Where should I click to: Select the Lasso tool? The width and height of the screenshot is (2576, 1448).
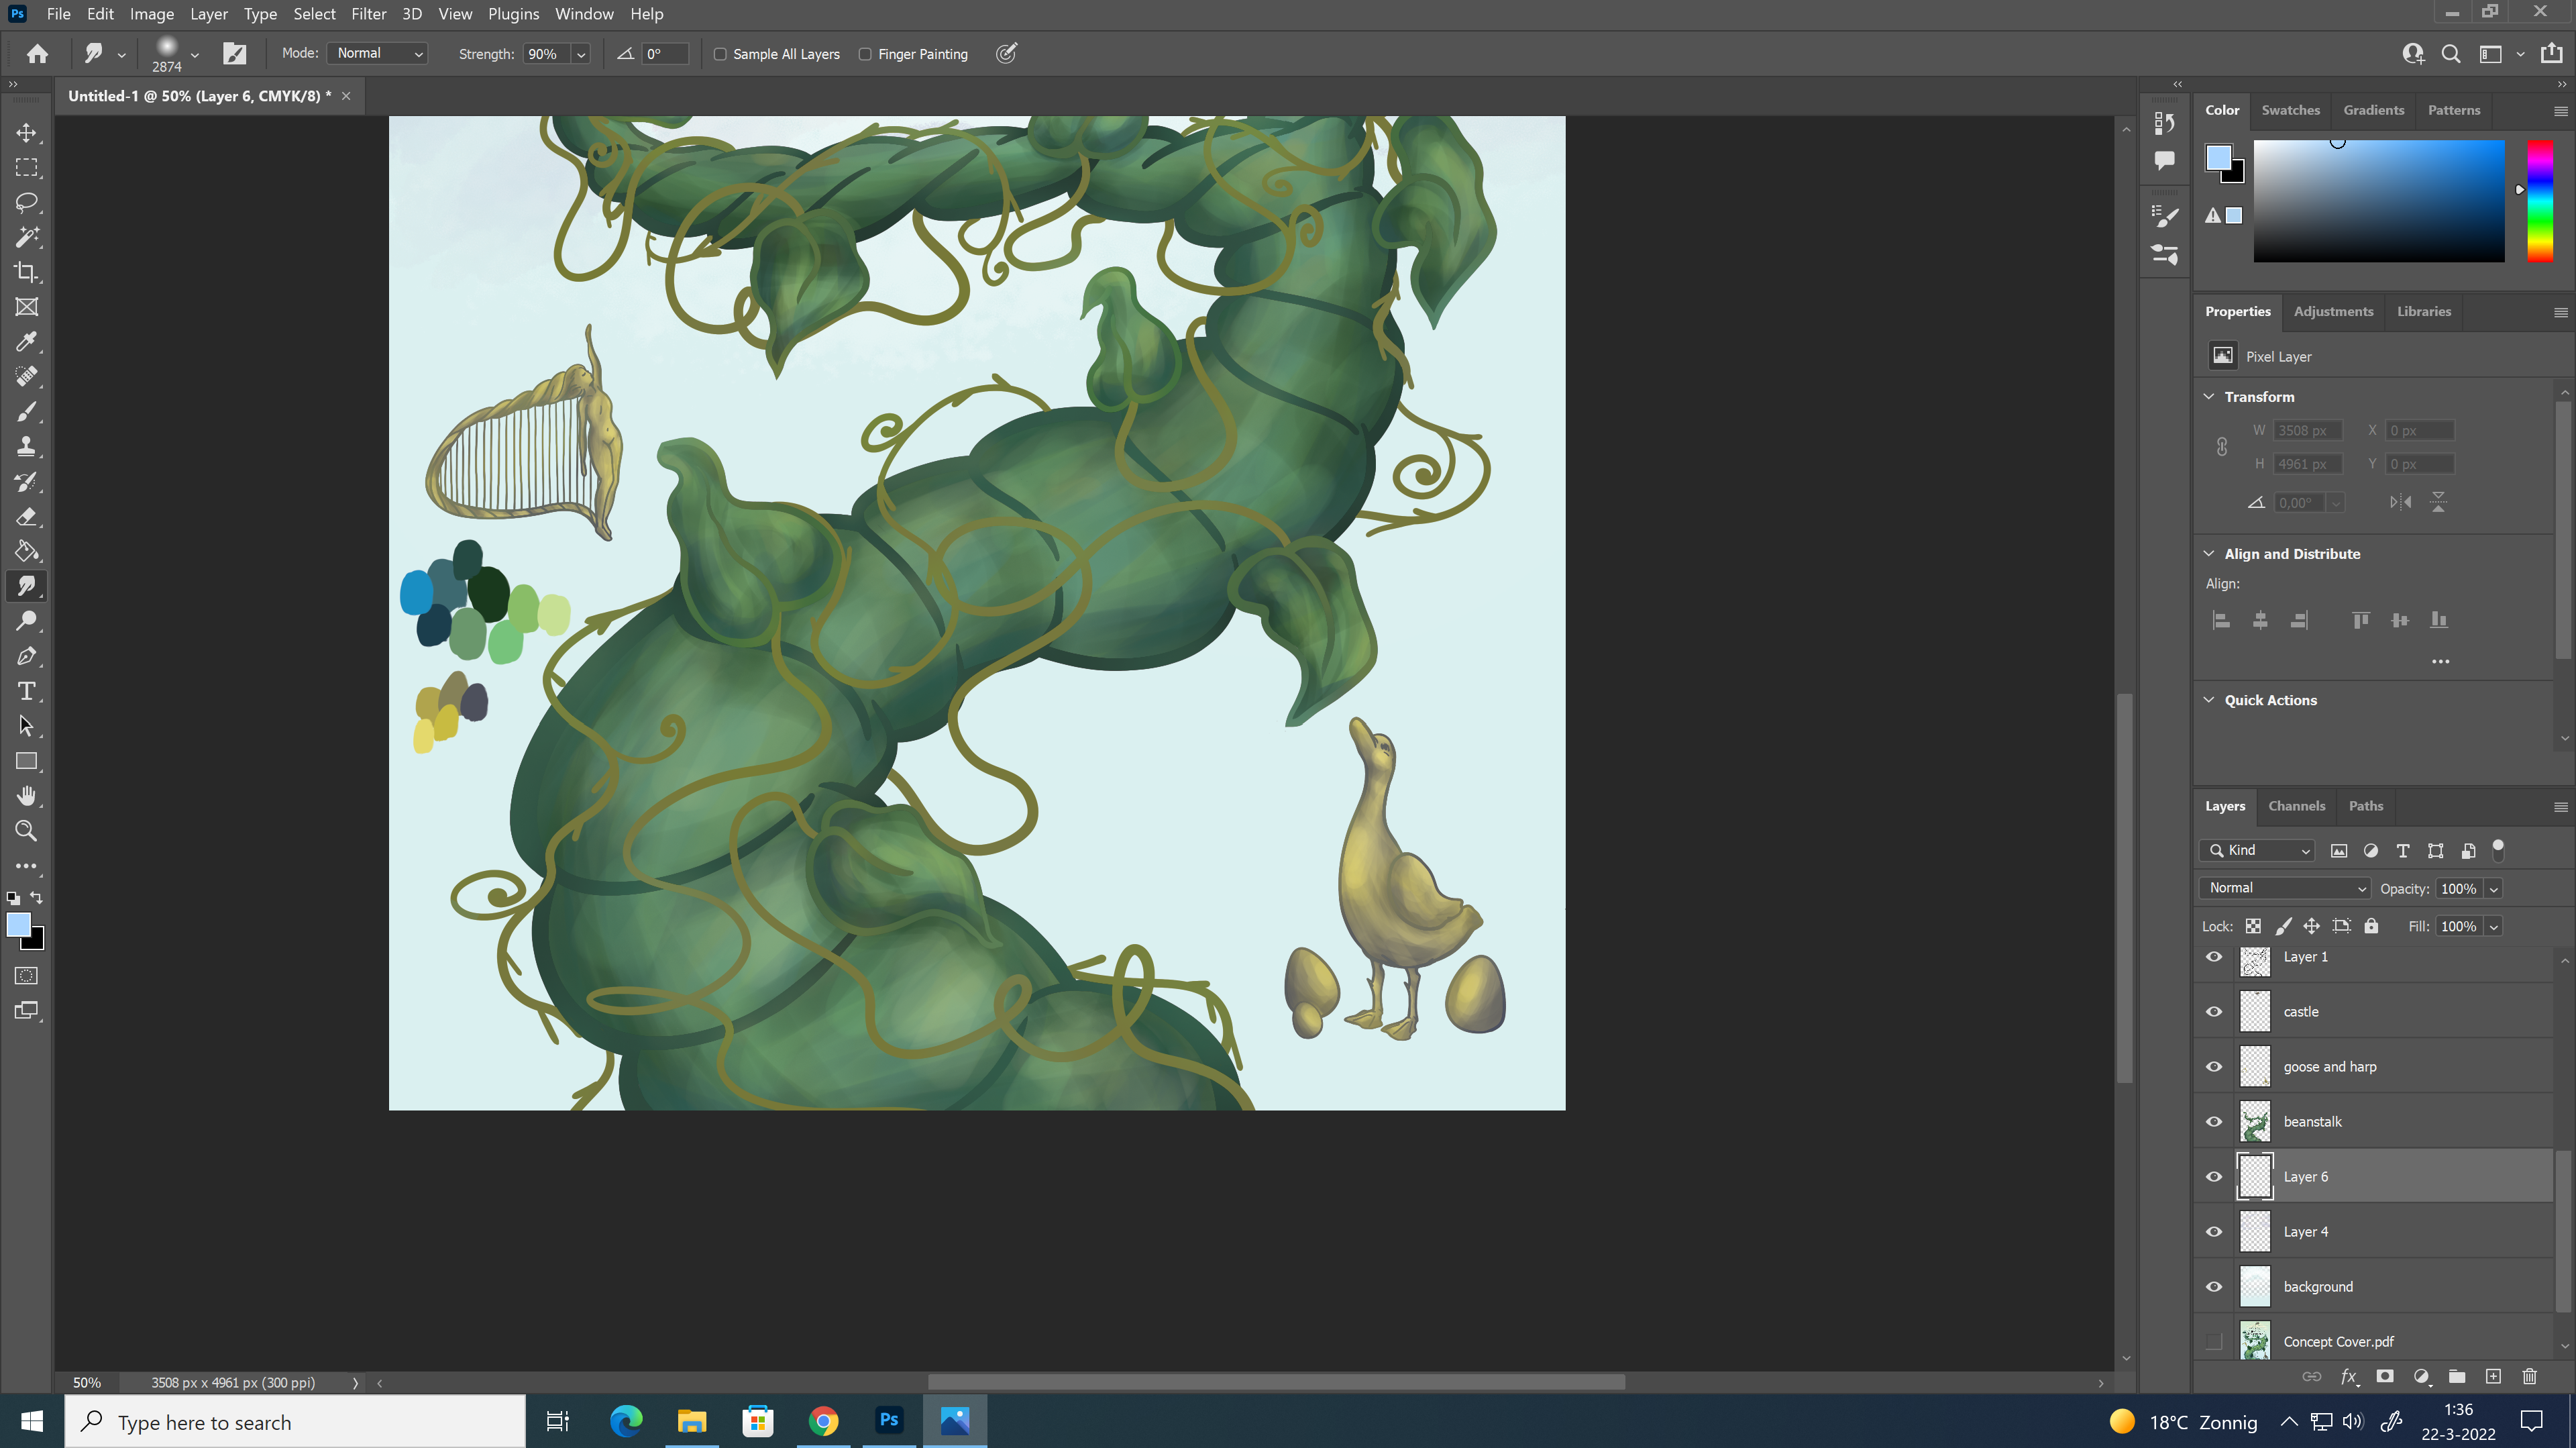point(27,202)
